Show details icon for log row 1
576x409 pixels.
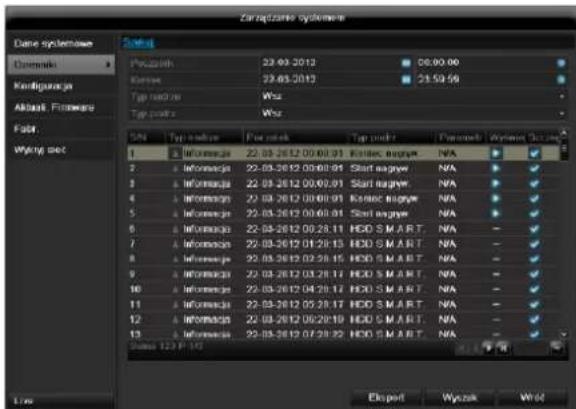point(534,153)
